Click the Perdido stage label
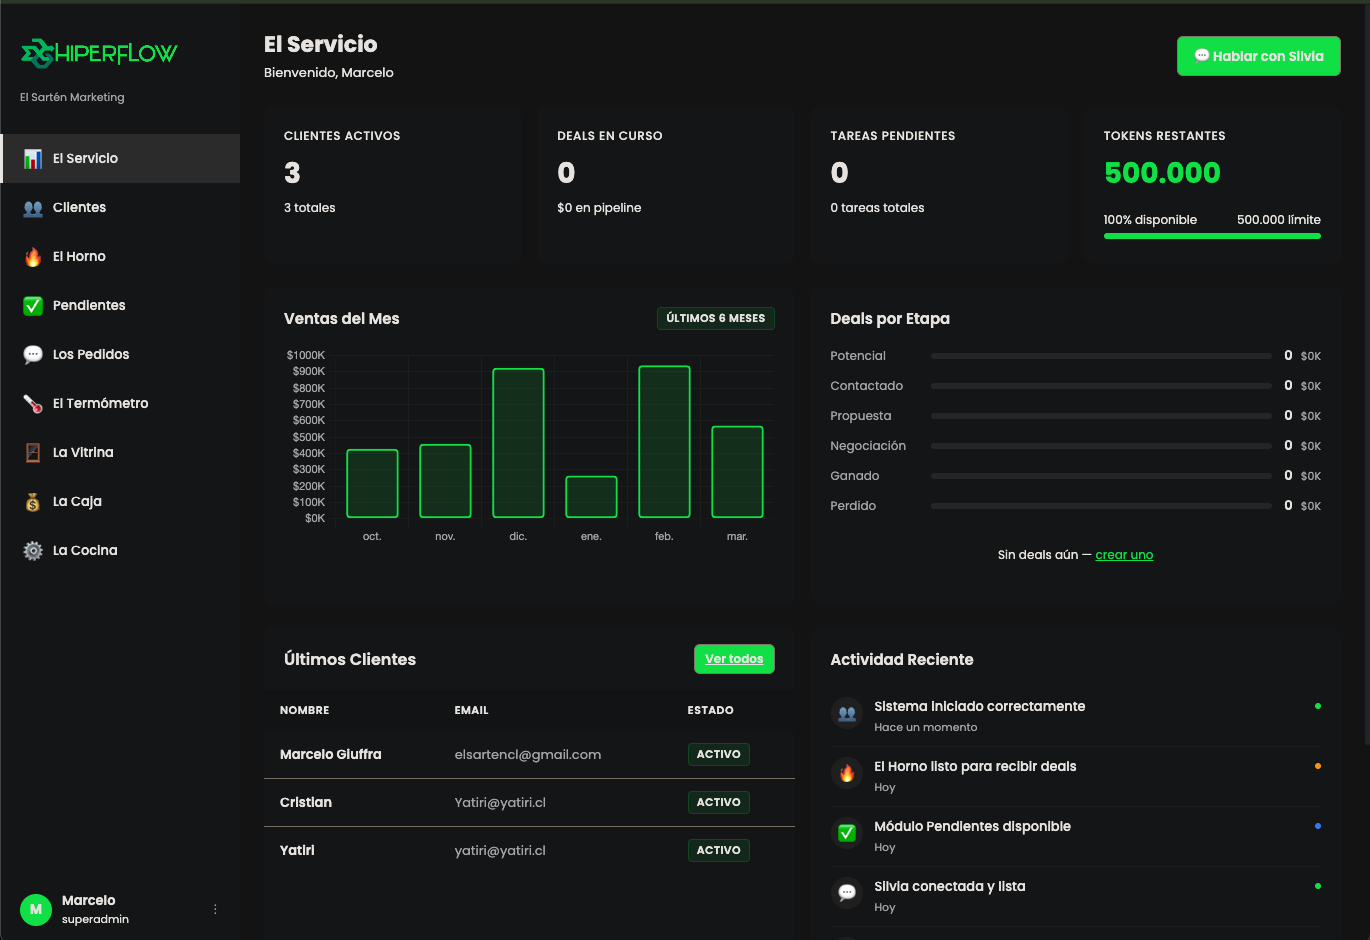Viewport: 1370px width, 940px height. tap(853, 506)
